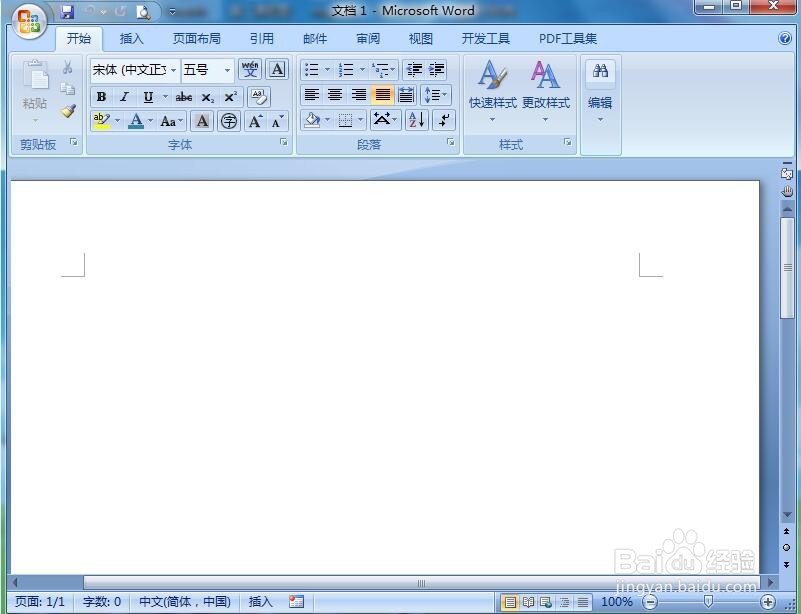The image size is (801, 614).
Task: Pick text highlight yellow color
Action: [x=102, y=121]
